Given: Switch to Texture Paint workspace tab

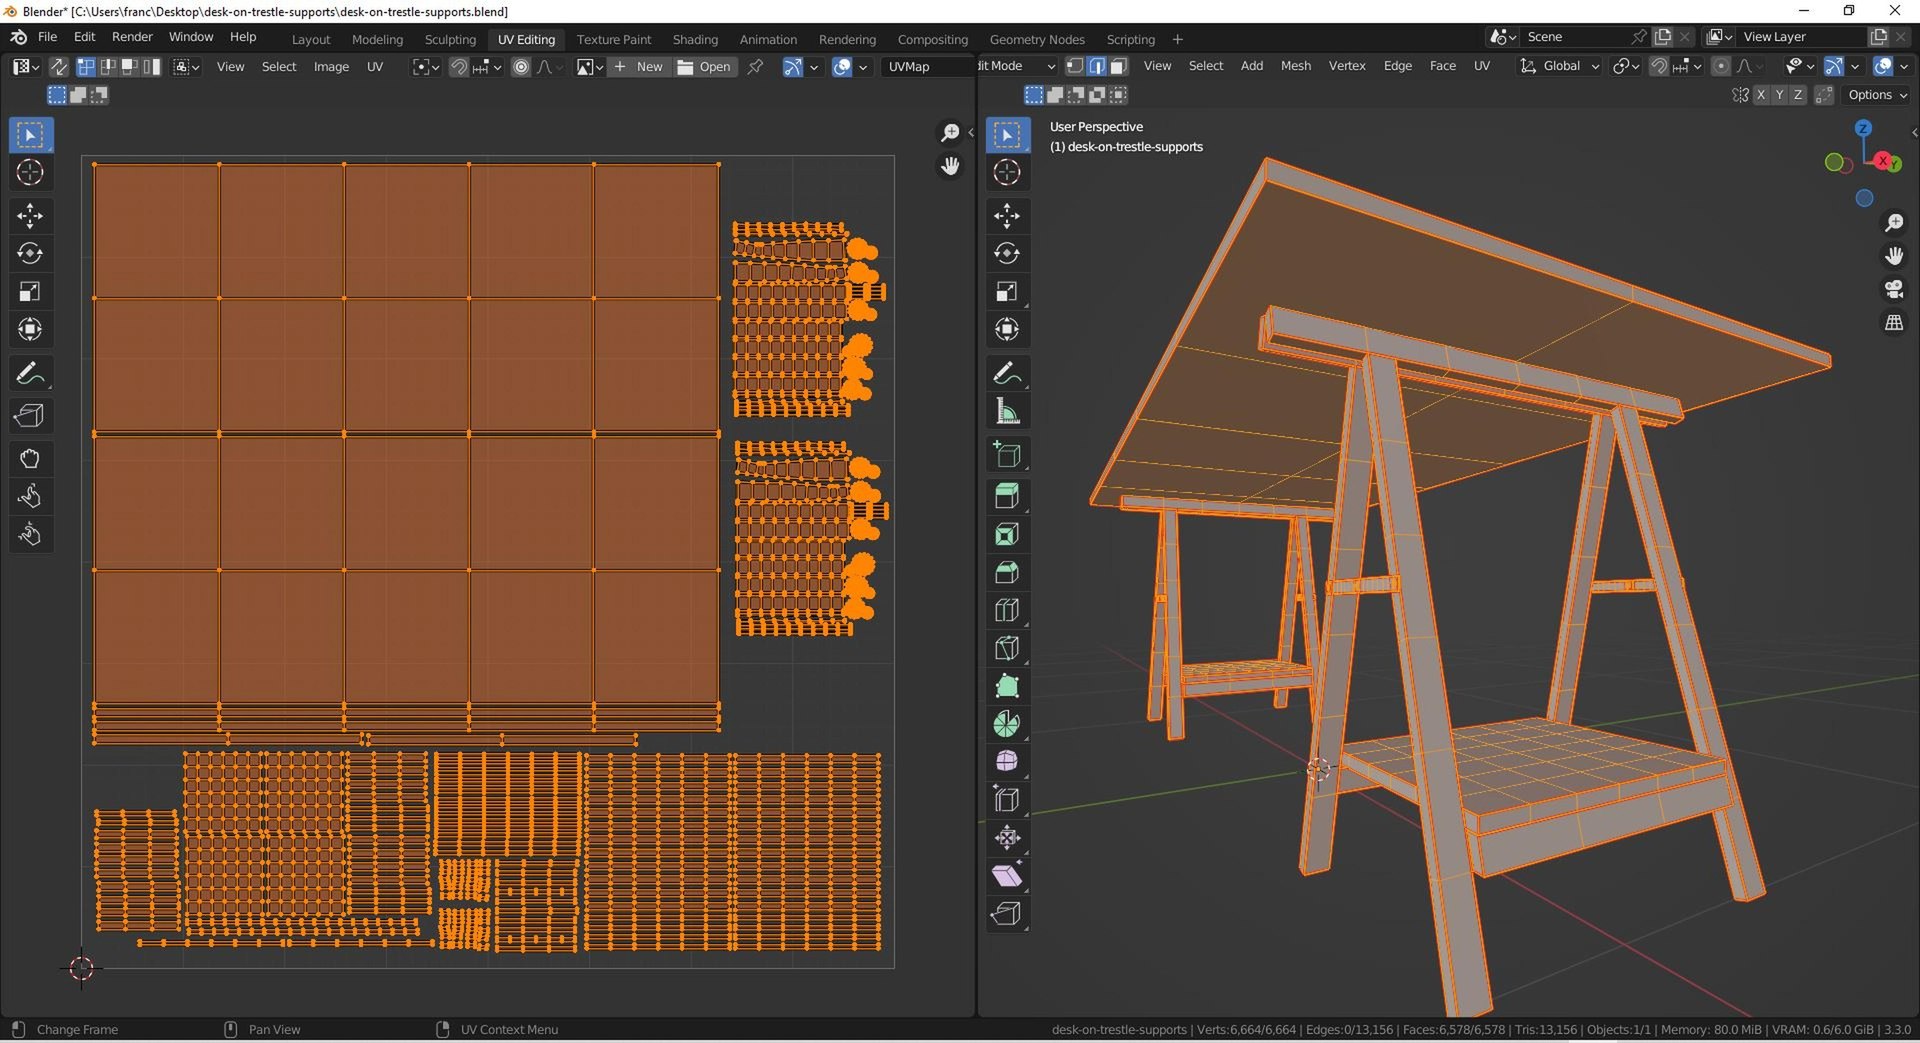Looking at the screenshot, I should [613, 39].
